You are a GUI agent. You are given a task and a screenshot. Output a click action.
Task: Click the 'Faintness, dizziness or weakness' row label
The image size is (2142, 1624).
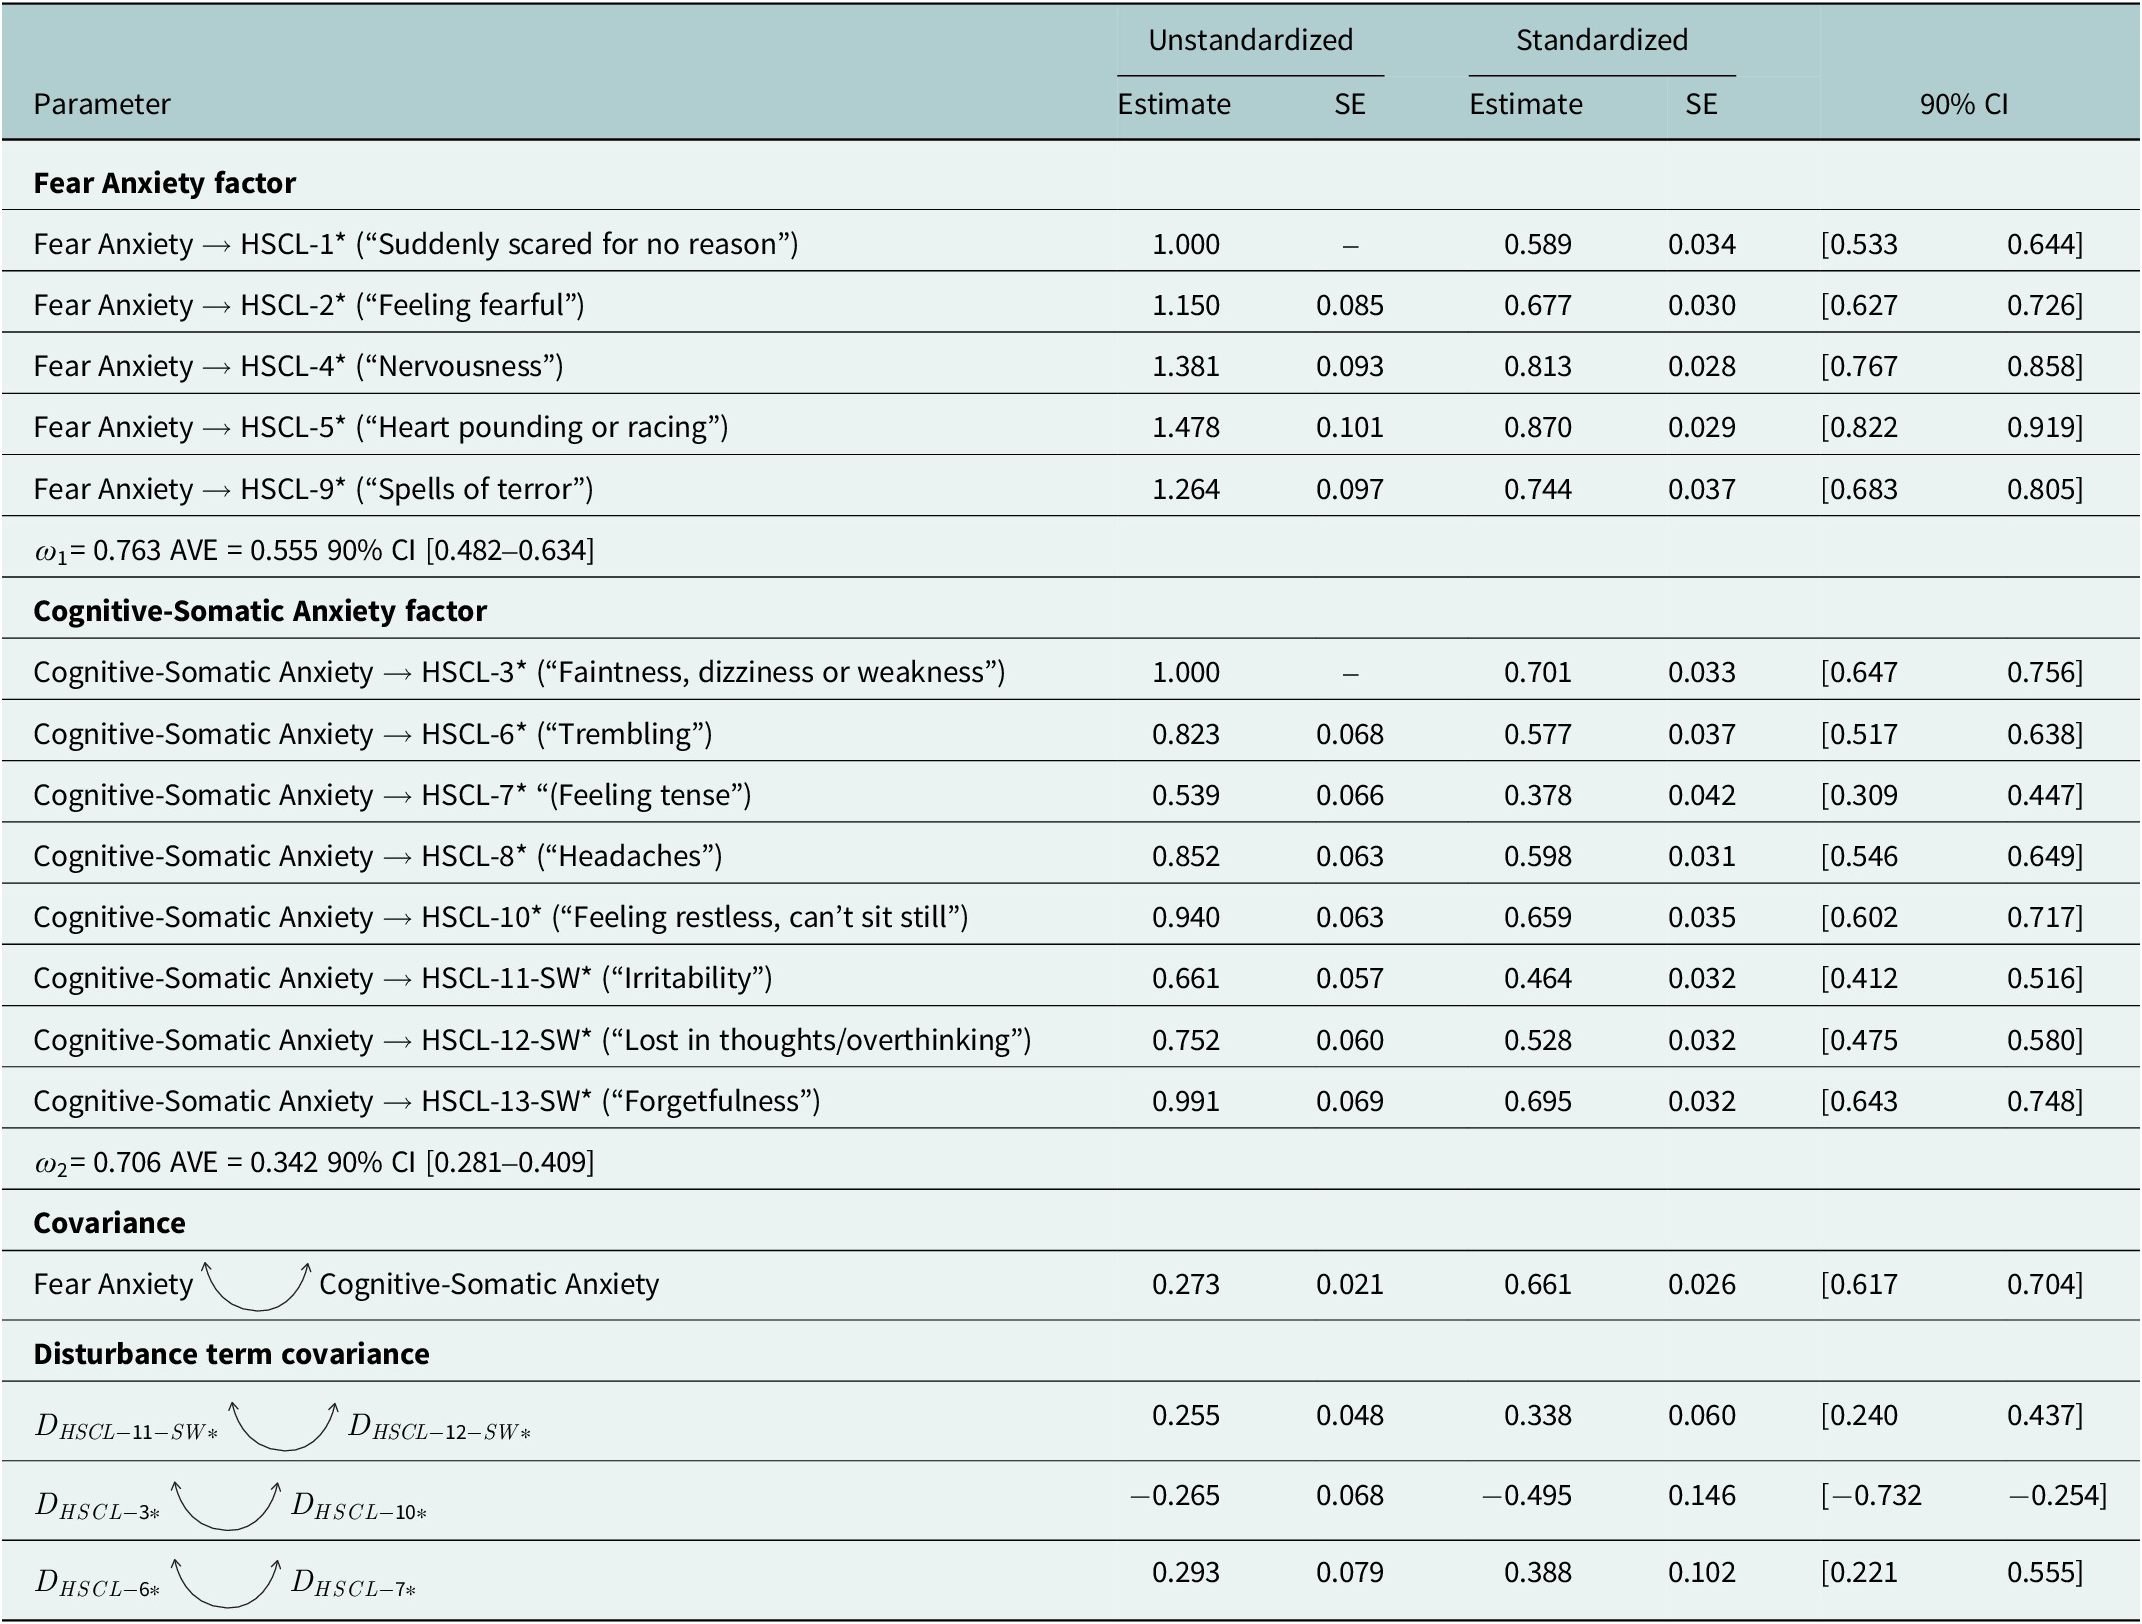click(x=519, y=672)
